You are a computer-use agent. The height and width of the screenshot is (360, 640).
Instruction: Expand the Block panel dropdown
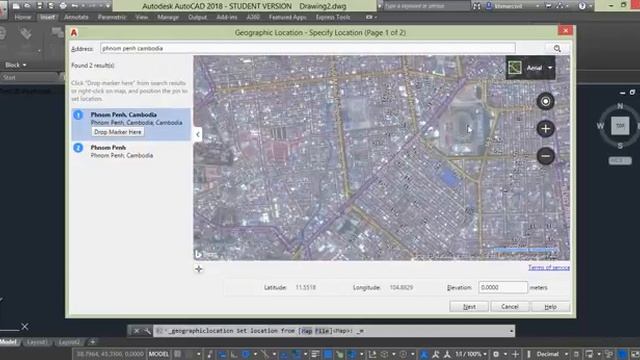pyautogui.click(x=16, y=65)
